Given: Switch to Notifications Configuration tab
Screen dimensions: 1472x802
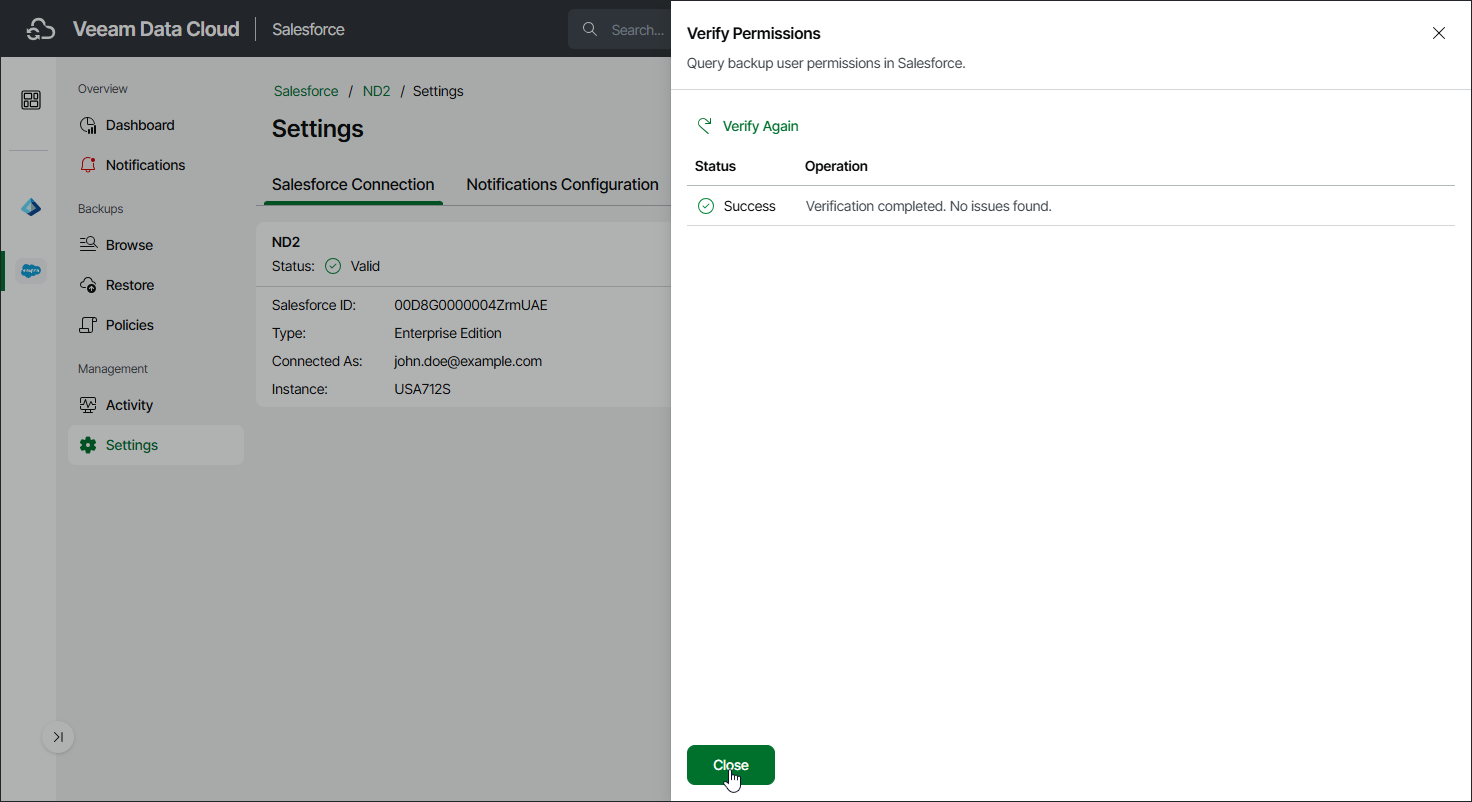Looking at the screenshot, I should 562,185.
